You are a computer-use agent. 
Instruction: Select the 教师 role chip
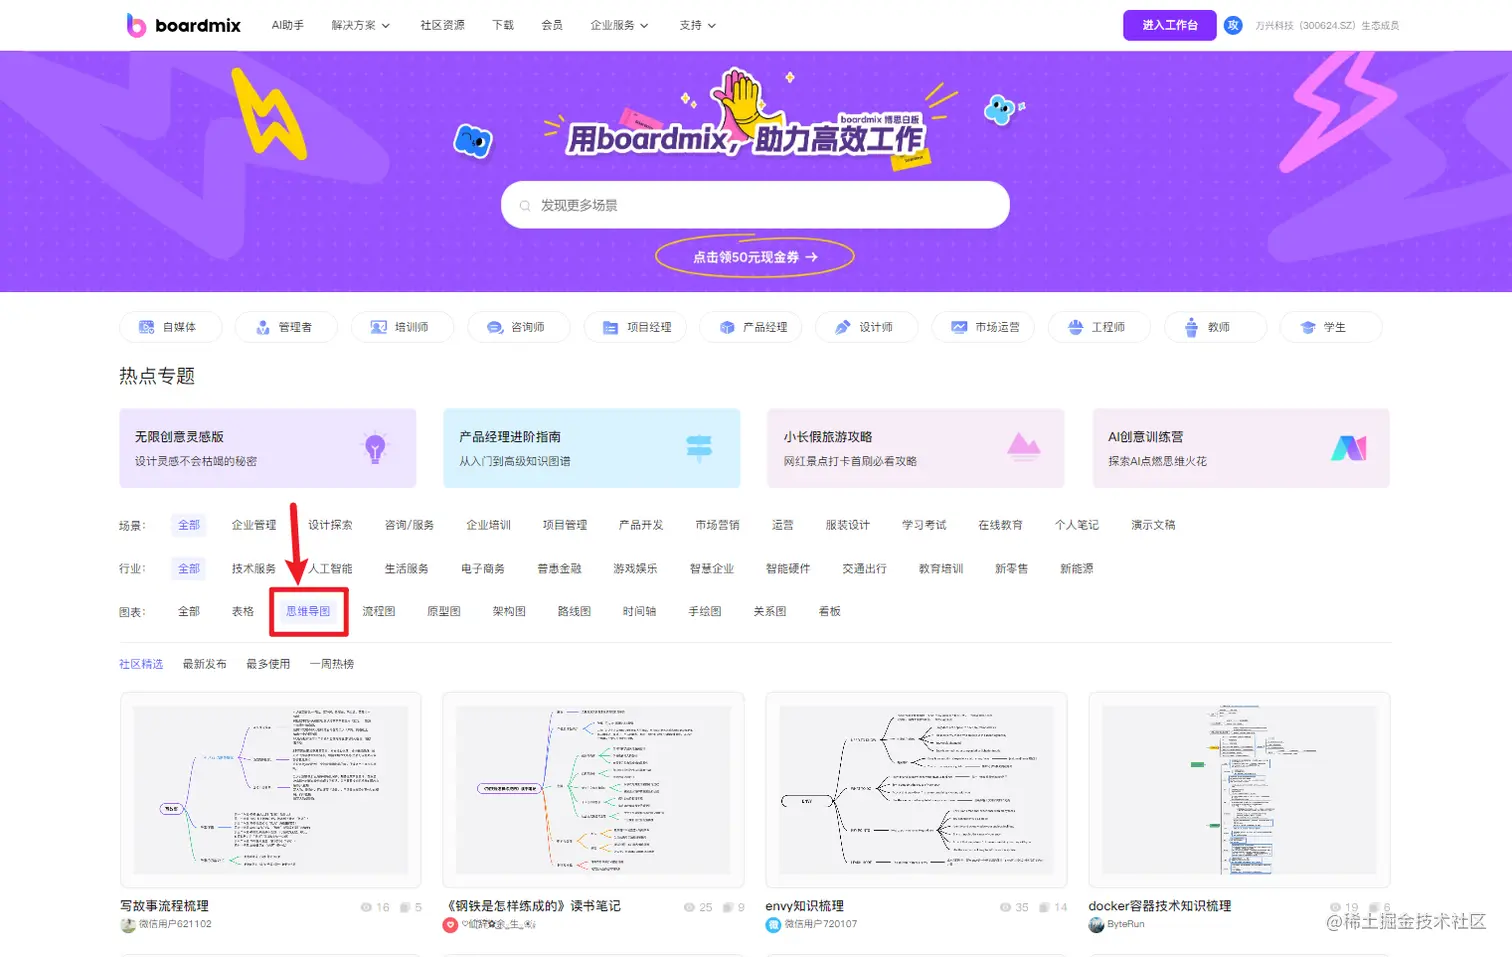coord(1215,327)
